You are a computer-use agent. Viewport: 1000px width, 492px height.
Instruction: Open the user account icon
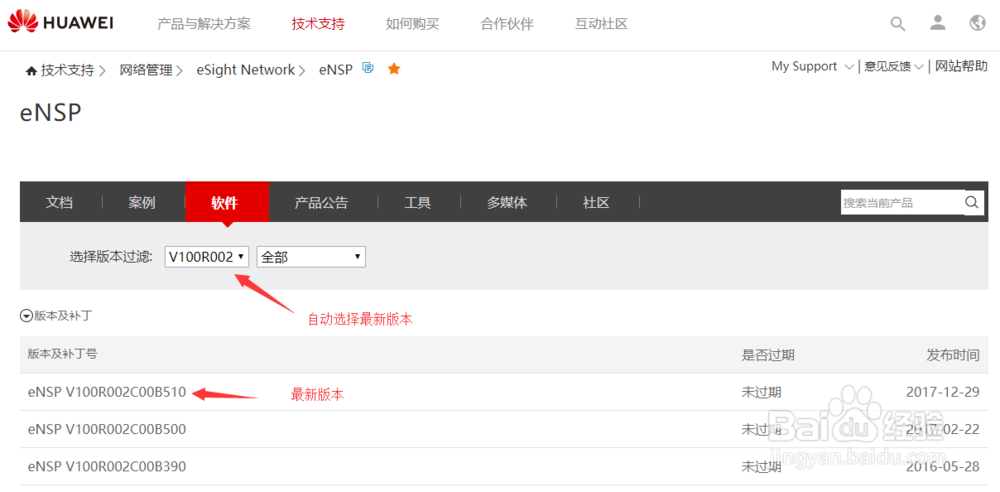pyautogui.click(x=938, y=24)
